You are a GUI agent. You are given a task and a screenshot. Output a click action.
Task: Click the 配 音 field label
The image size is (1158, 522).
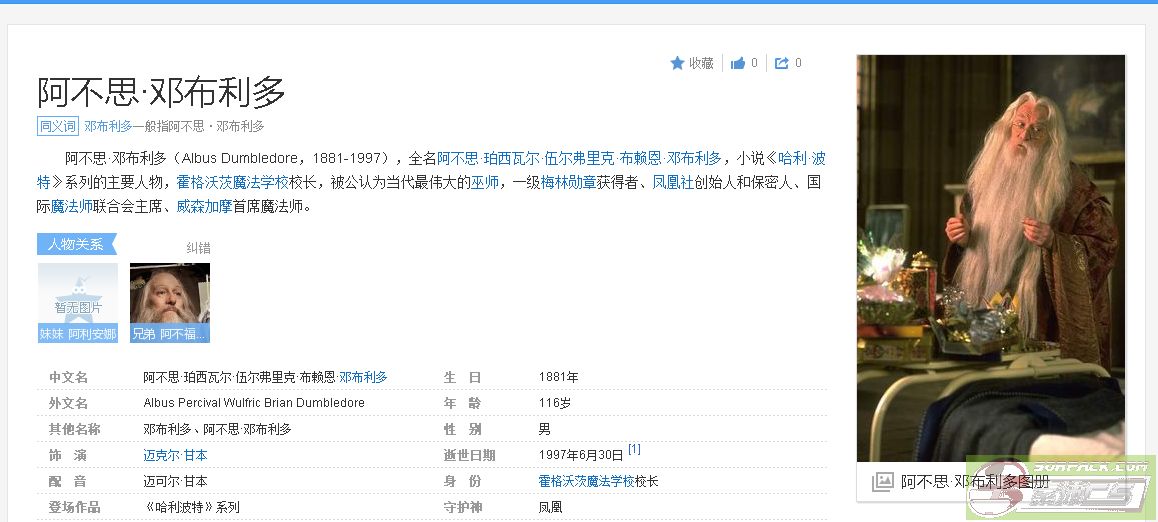[x=68, y=481]
